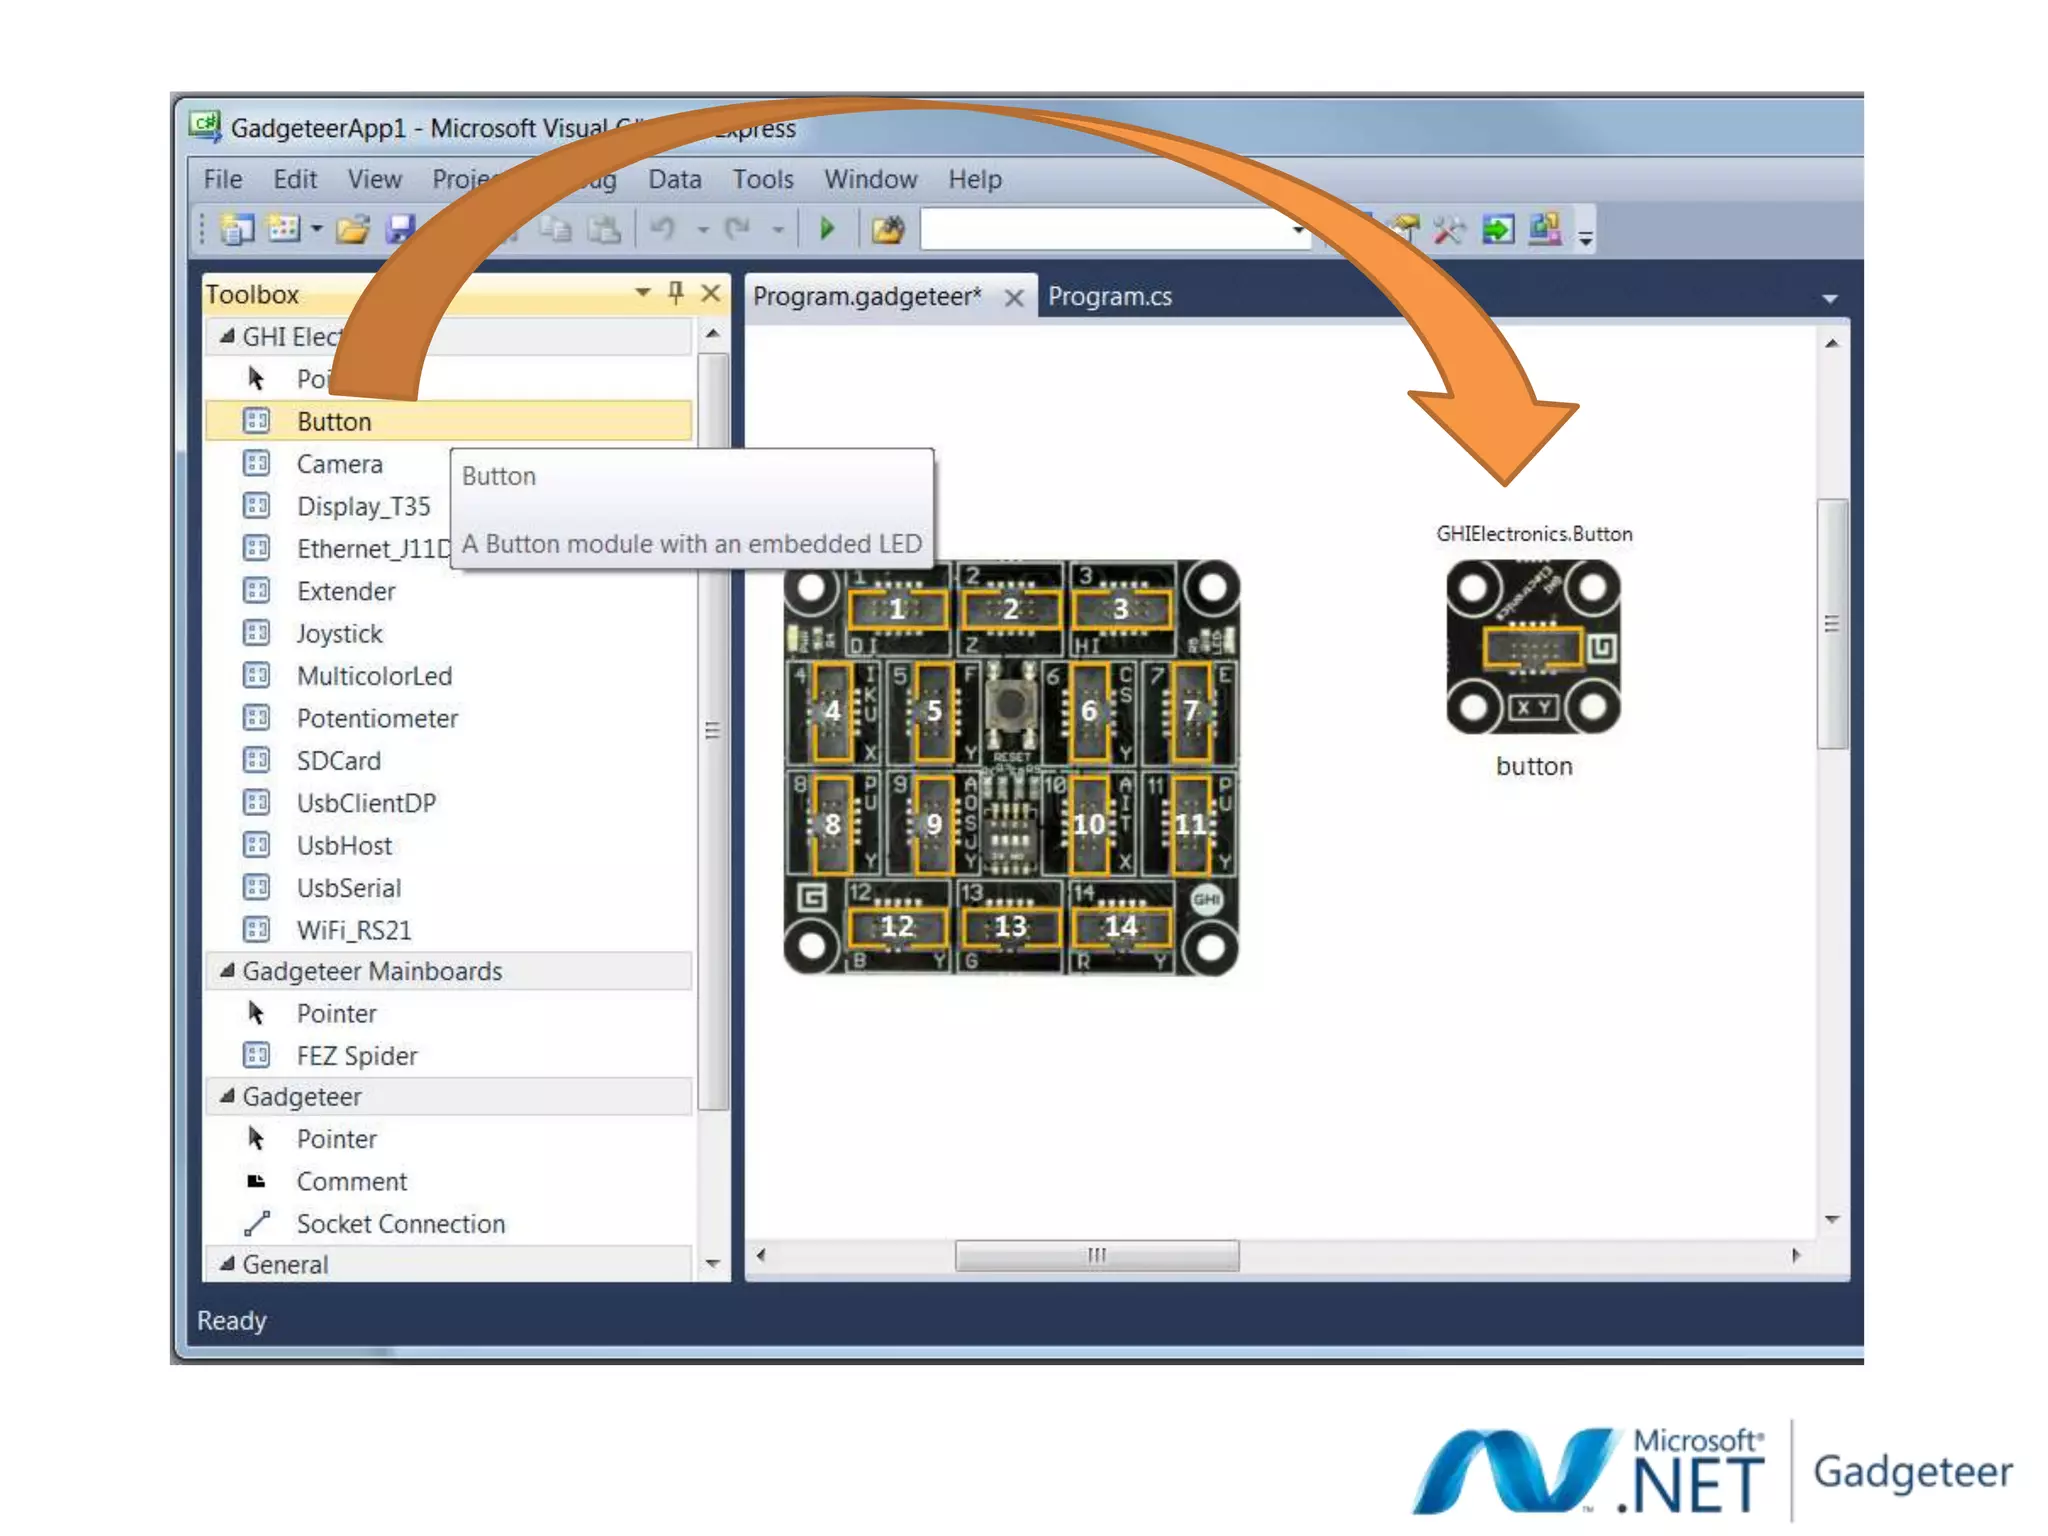
Task: Click socket 12 on the mainboard
Action: pos(897,927)
